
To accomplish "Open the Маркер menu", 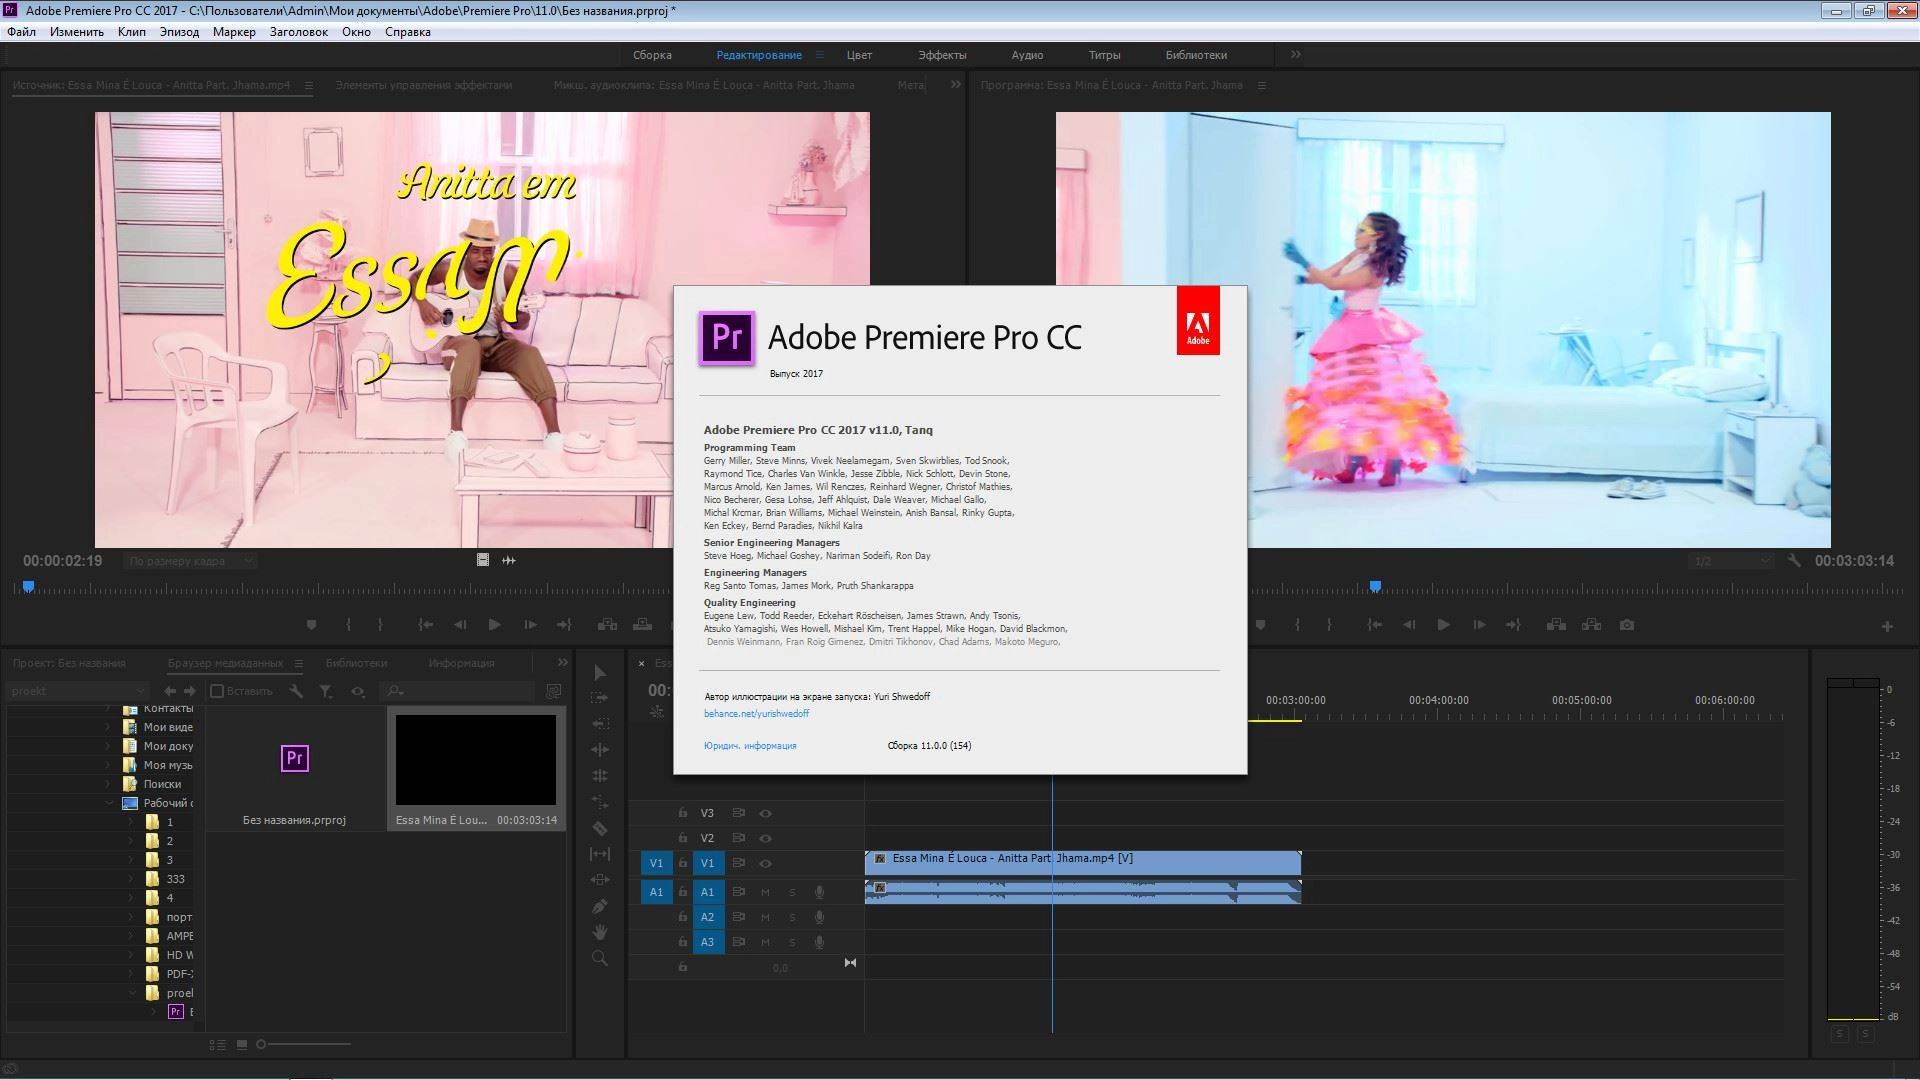I will pyautogui.click(x=234, y=32).
